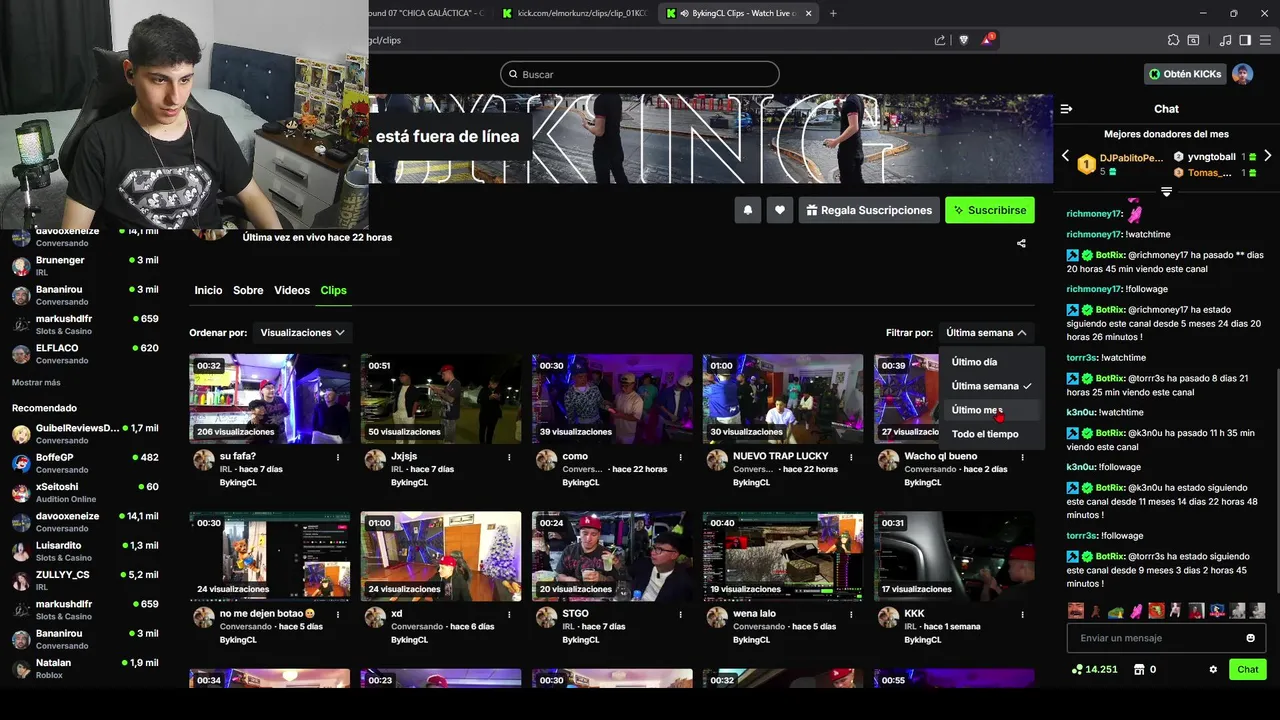
Task: Click the Obtén KICKs button
Action: pos(1185,74)
